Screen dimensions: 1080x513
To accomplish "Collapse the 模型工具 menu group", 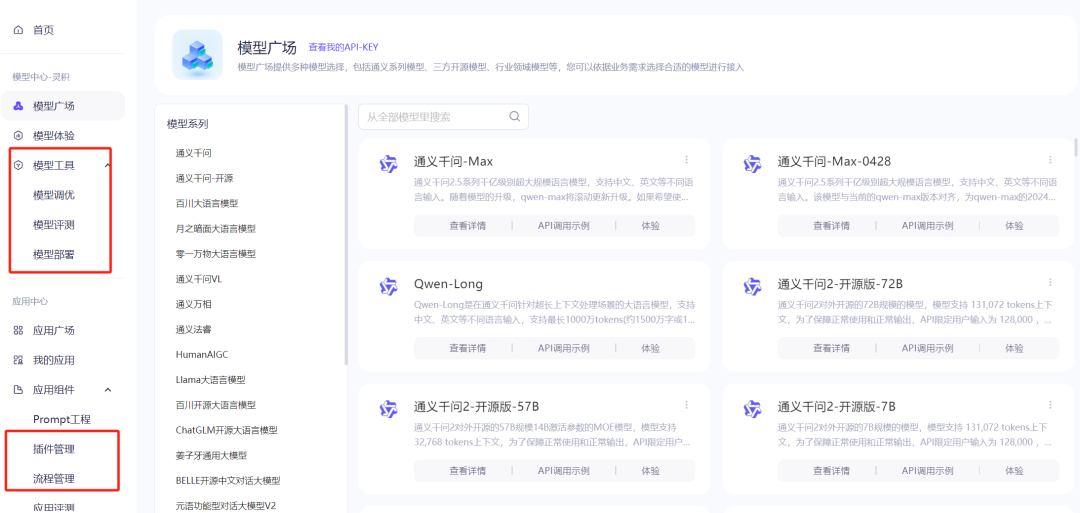I will (107, 165).
